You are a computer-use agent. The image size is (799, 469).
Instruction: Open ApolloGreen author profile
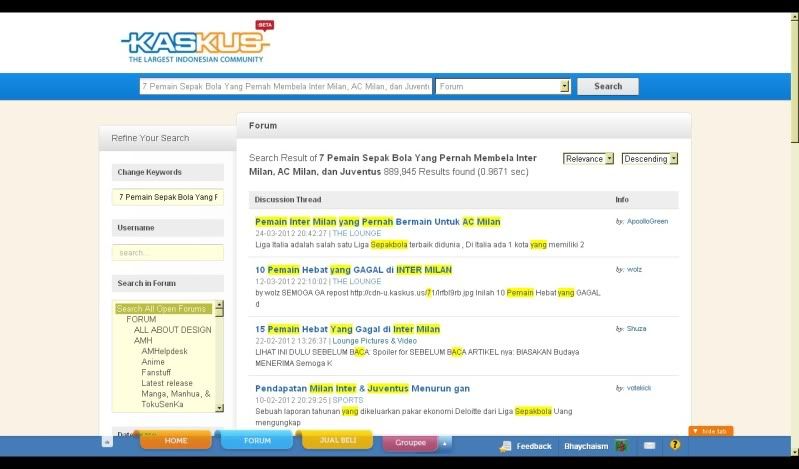[x=647, y=221]
